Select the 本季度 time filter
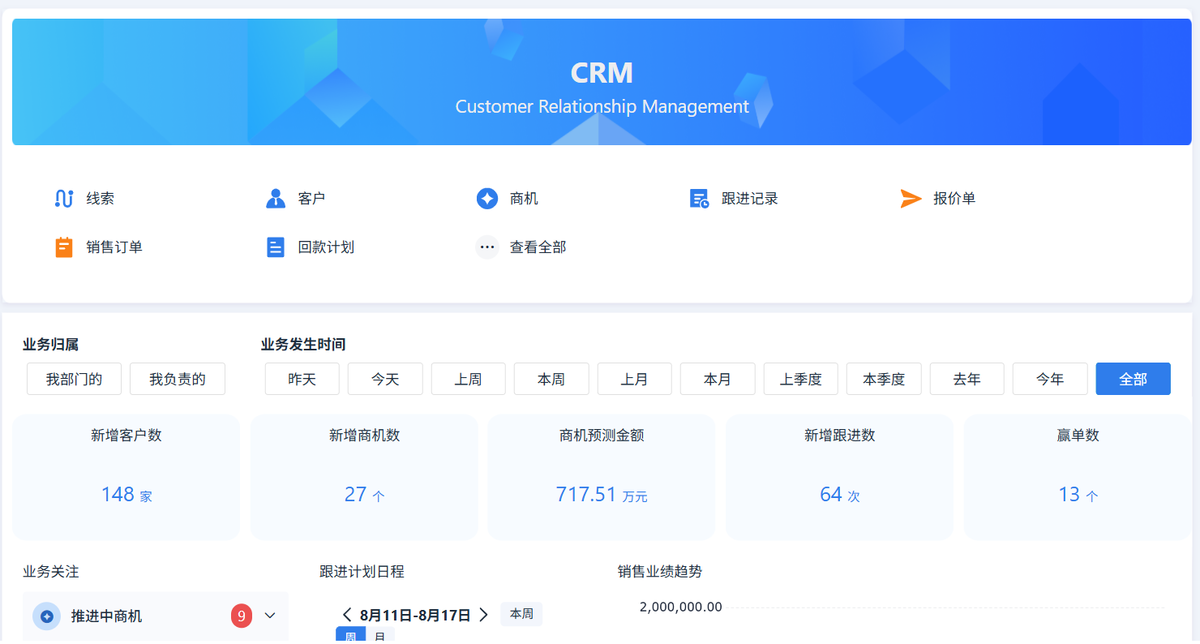 coord(884,379)
